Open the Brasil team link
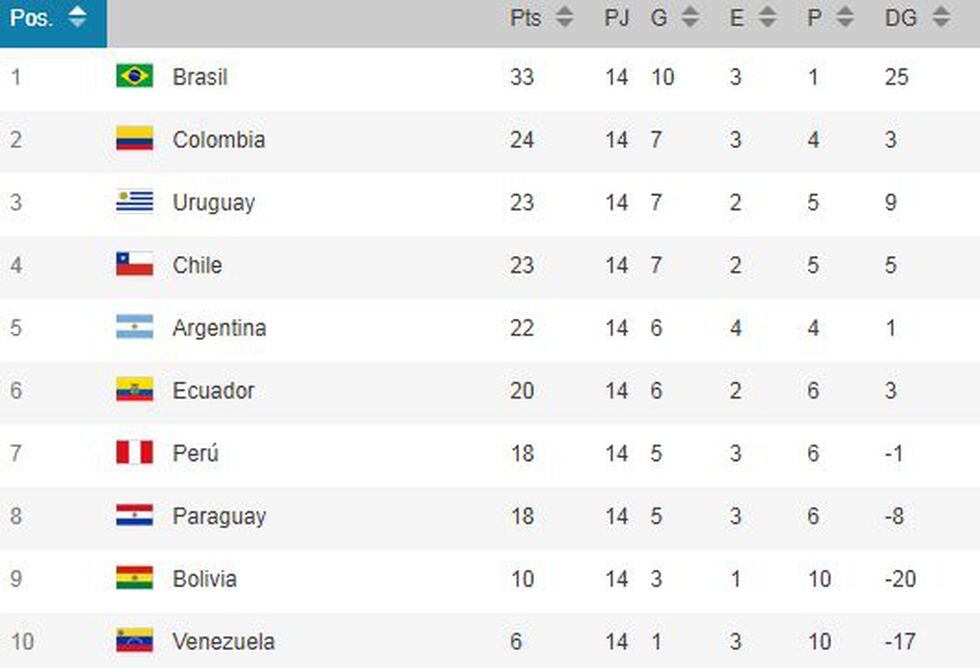The image size is (980, 668). point(200,77)
